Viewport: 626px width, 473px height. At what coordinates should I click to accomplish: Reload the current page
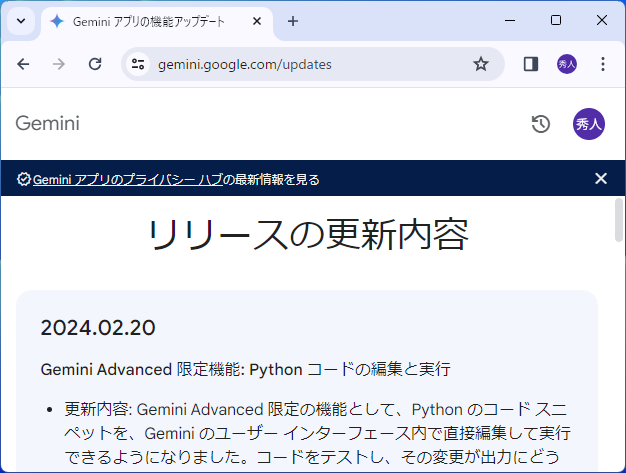click(x=95, y=64)
